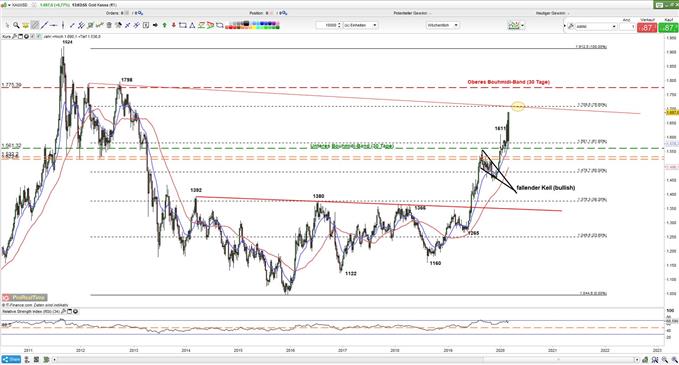Select the horizontal line drawing tool

click(x=53, y=25)
